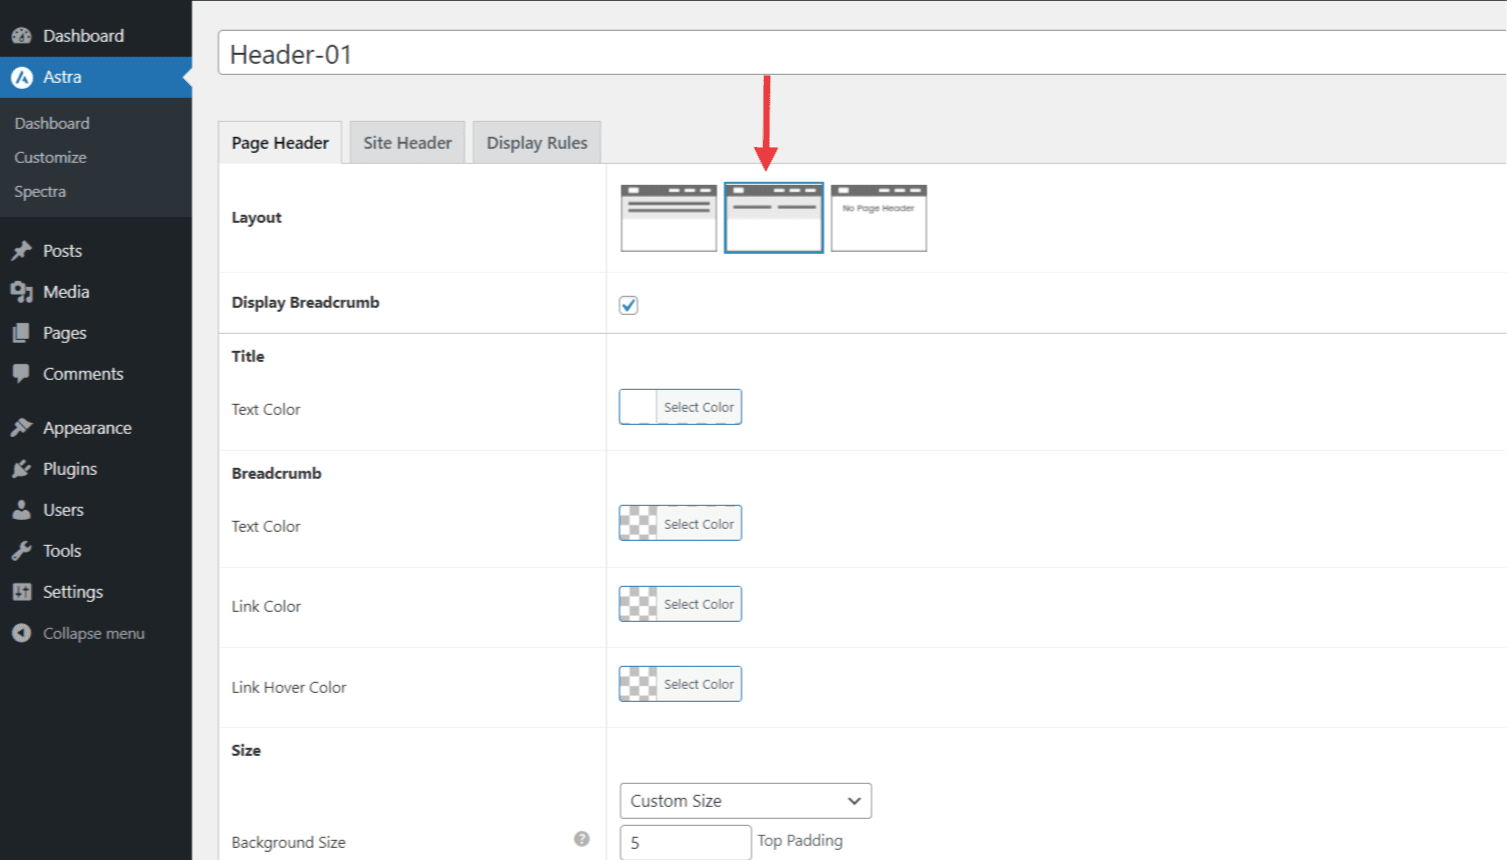Viewport: 1507px width, 860px height.
Task: Switch to the Site Header tab
Action: (x=407, y=143)
